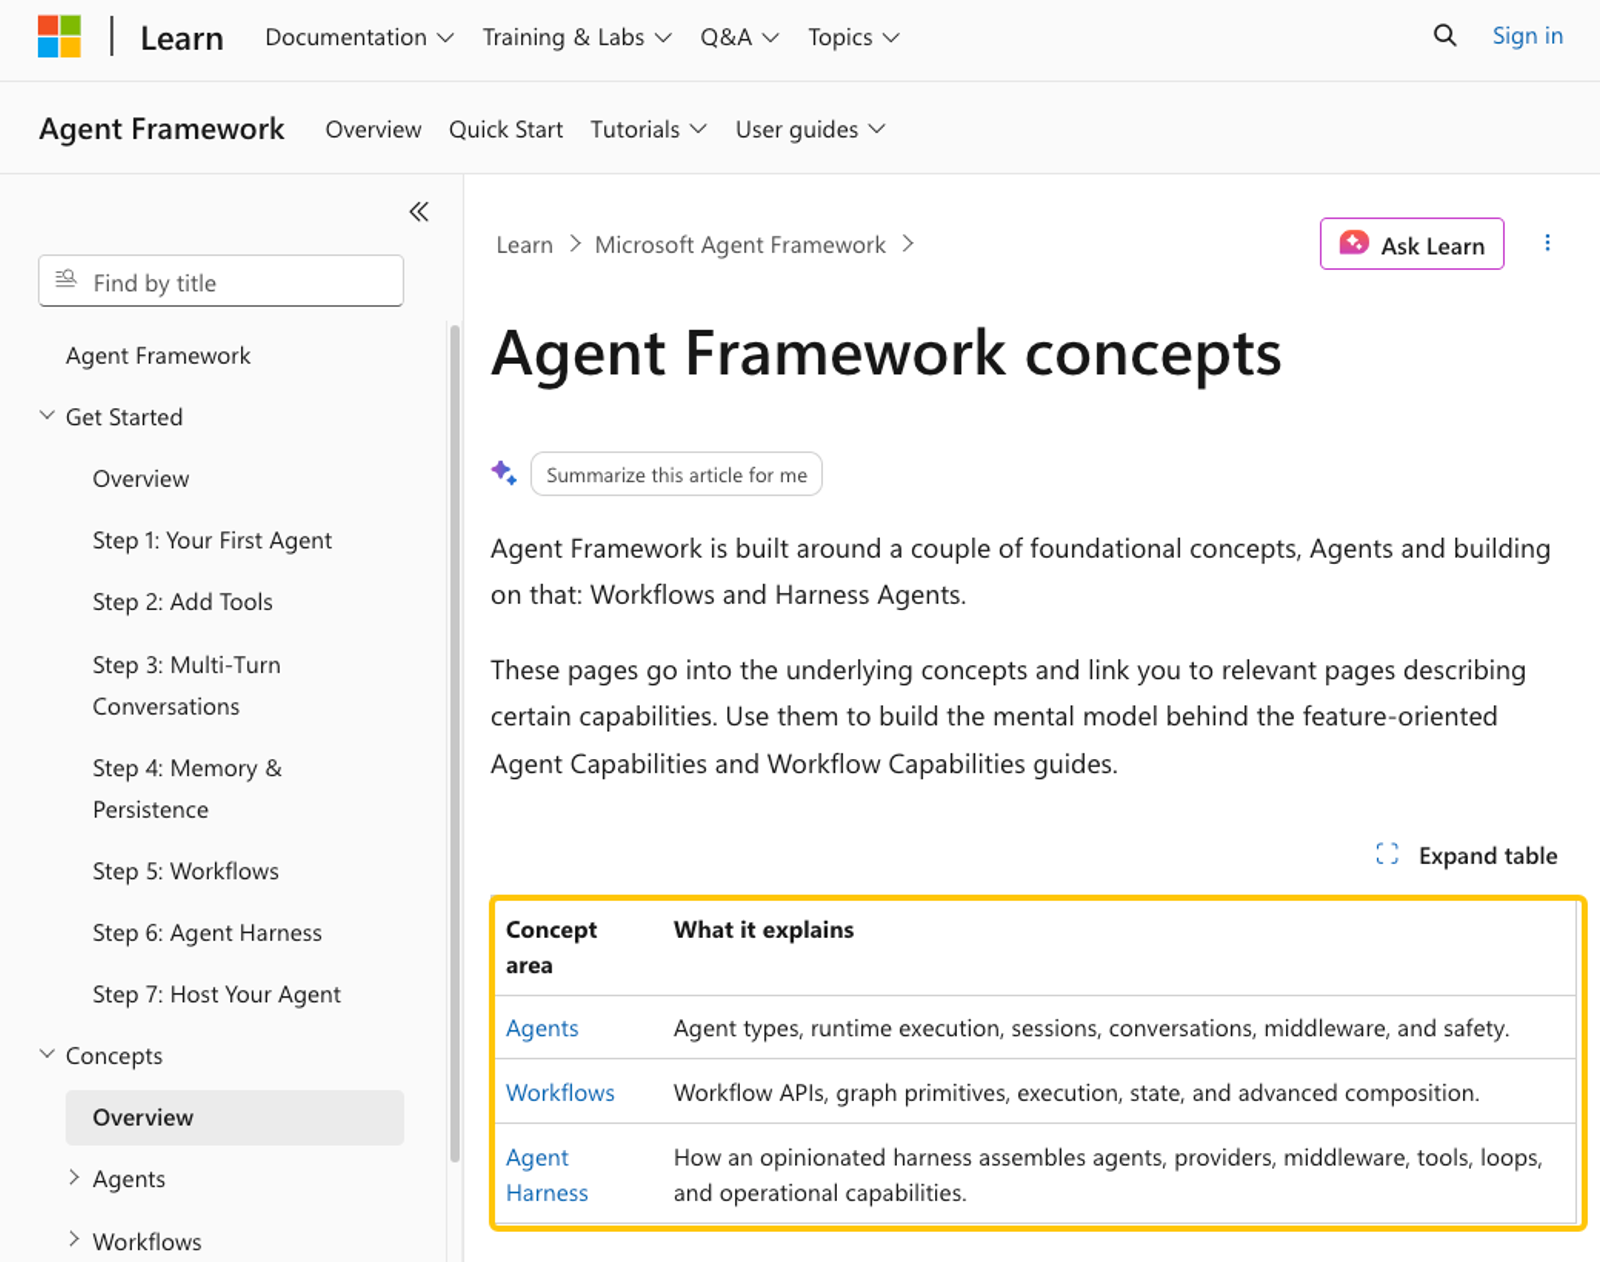Click the filter icon in Find by title

click(x=66, y=280)
